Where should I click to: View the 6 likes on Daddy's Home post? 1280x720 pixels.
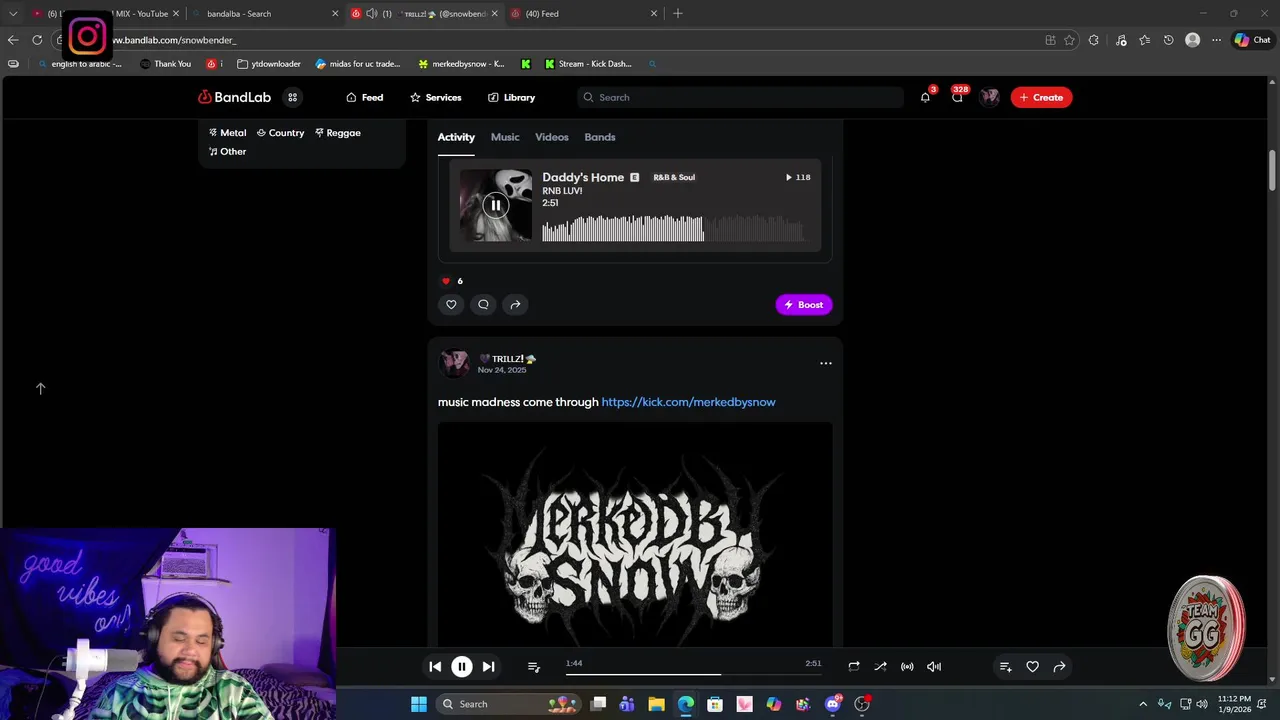coord(453,281)
